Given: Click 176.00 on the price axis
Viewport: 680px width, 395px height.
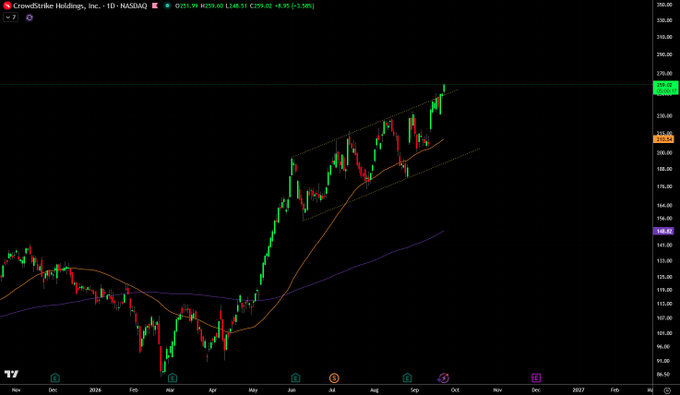Looking at the screenshot, I should [664, 186].
